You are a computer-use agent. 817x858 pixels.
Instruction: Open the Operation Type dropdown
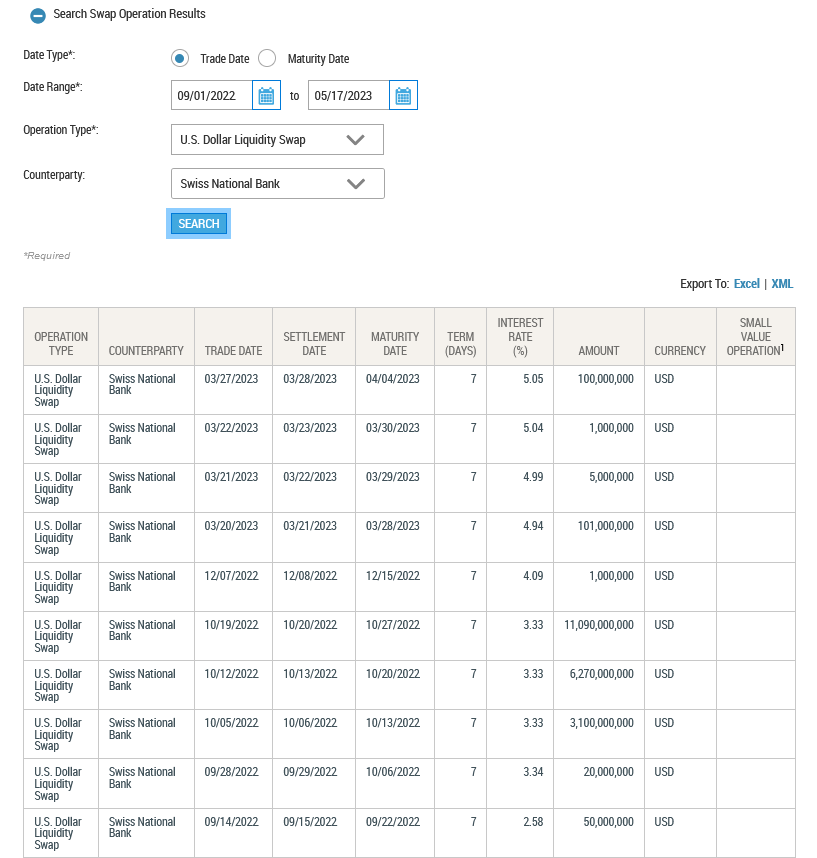[277, 140]
